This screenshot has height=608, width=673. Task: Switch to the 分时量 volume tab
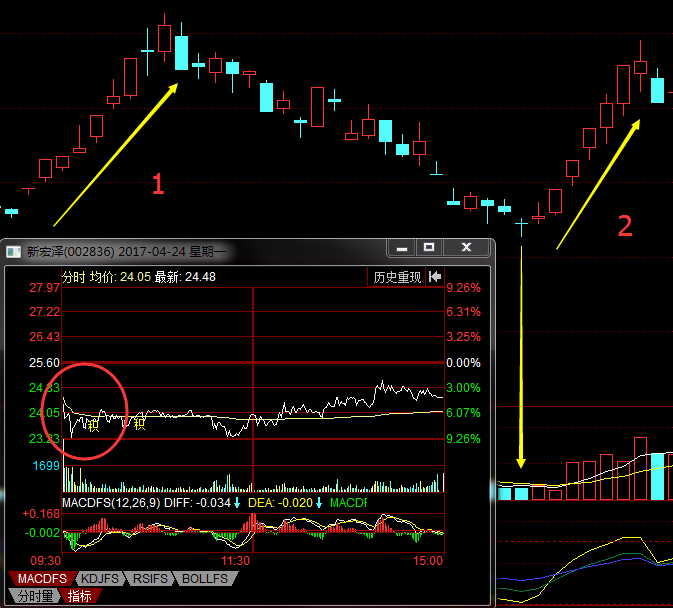pyautogui.click(x=34, y=596)
